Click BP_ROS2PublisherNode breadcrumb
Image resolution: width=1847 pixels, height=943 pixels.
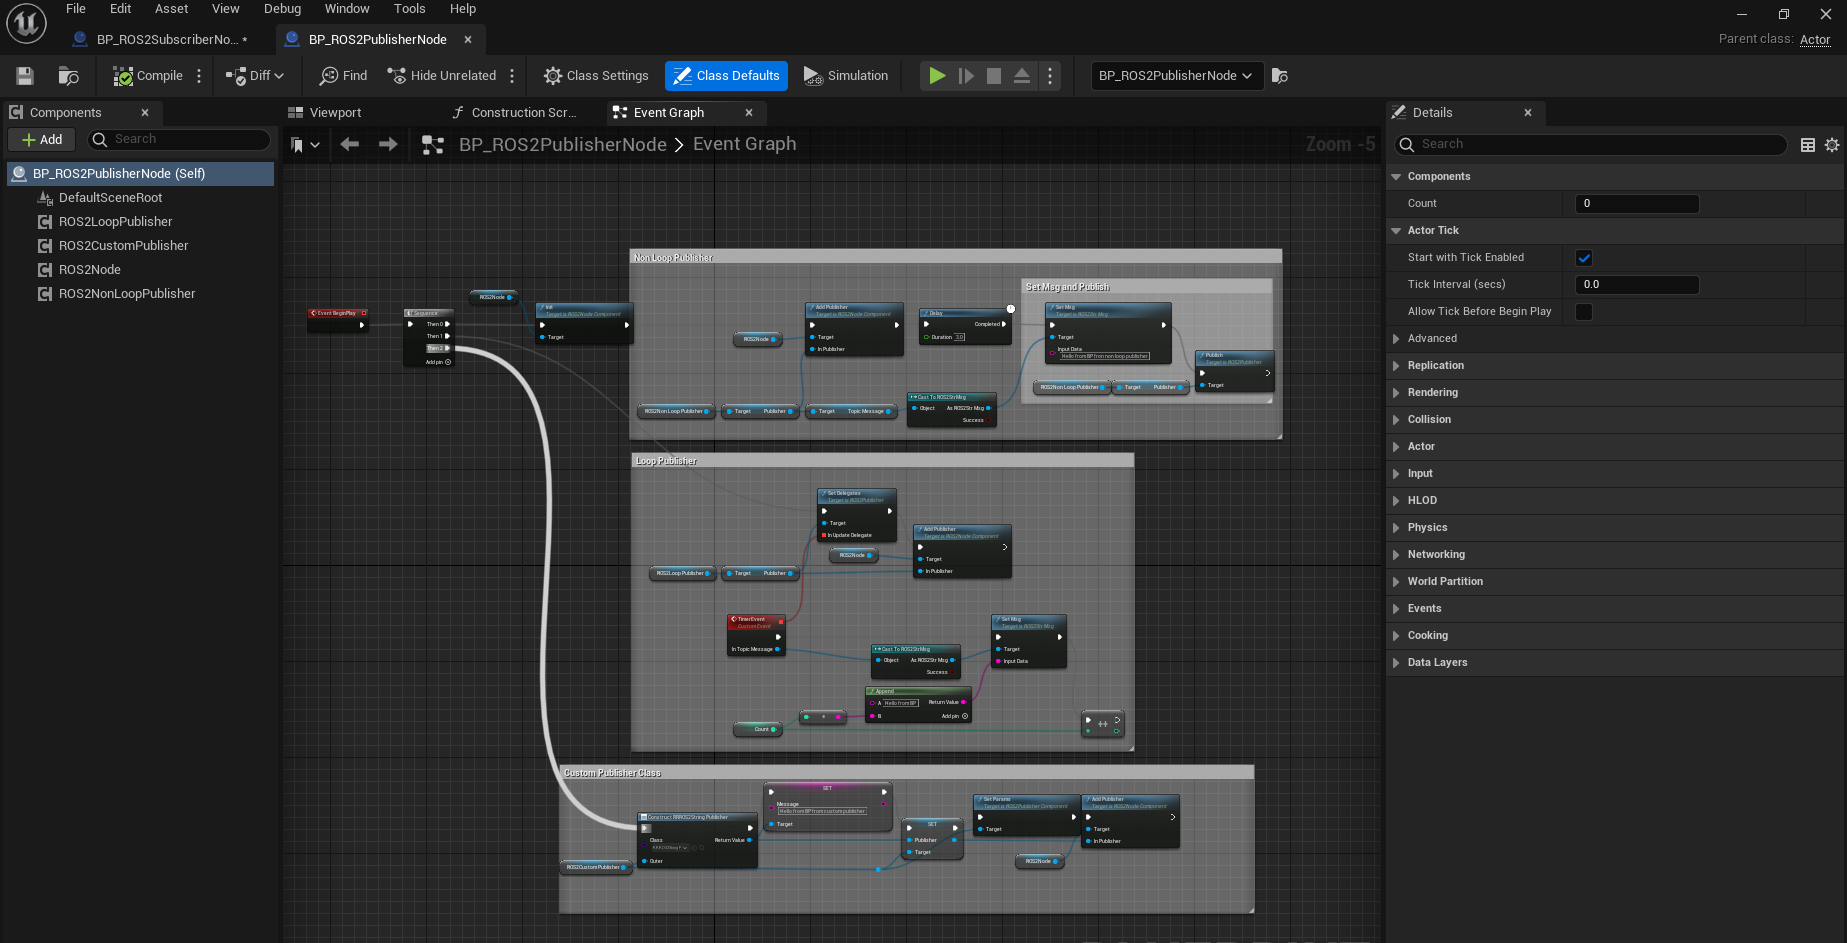(563, 145)
